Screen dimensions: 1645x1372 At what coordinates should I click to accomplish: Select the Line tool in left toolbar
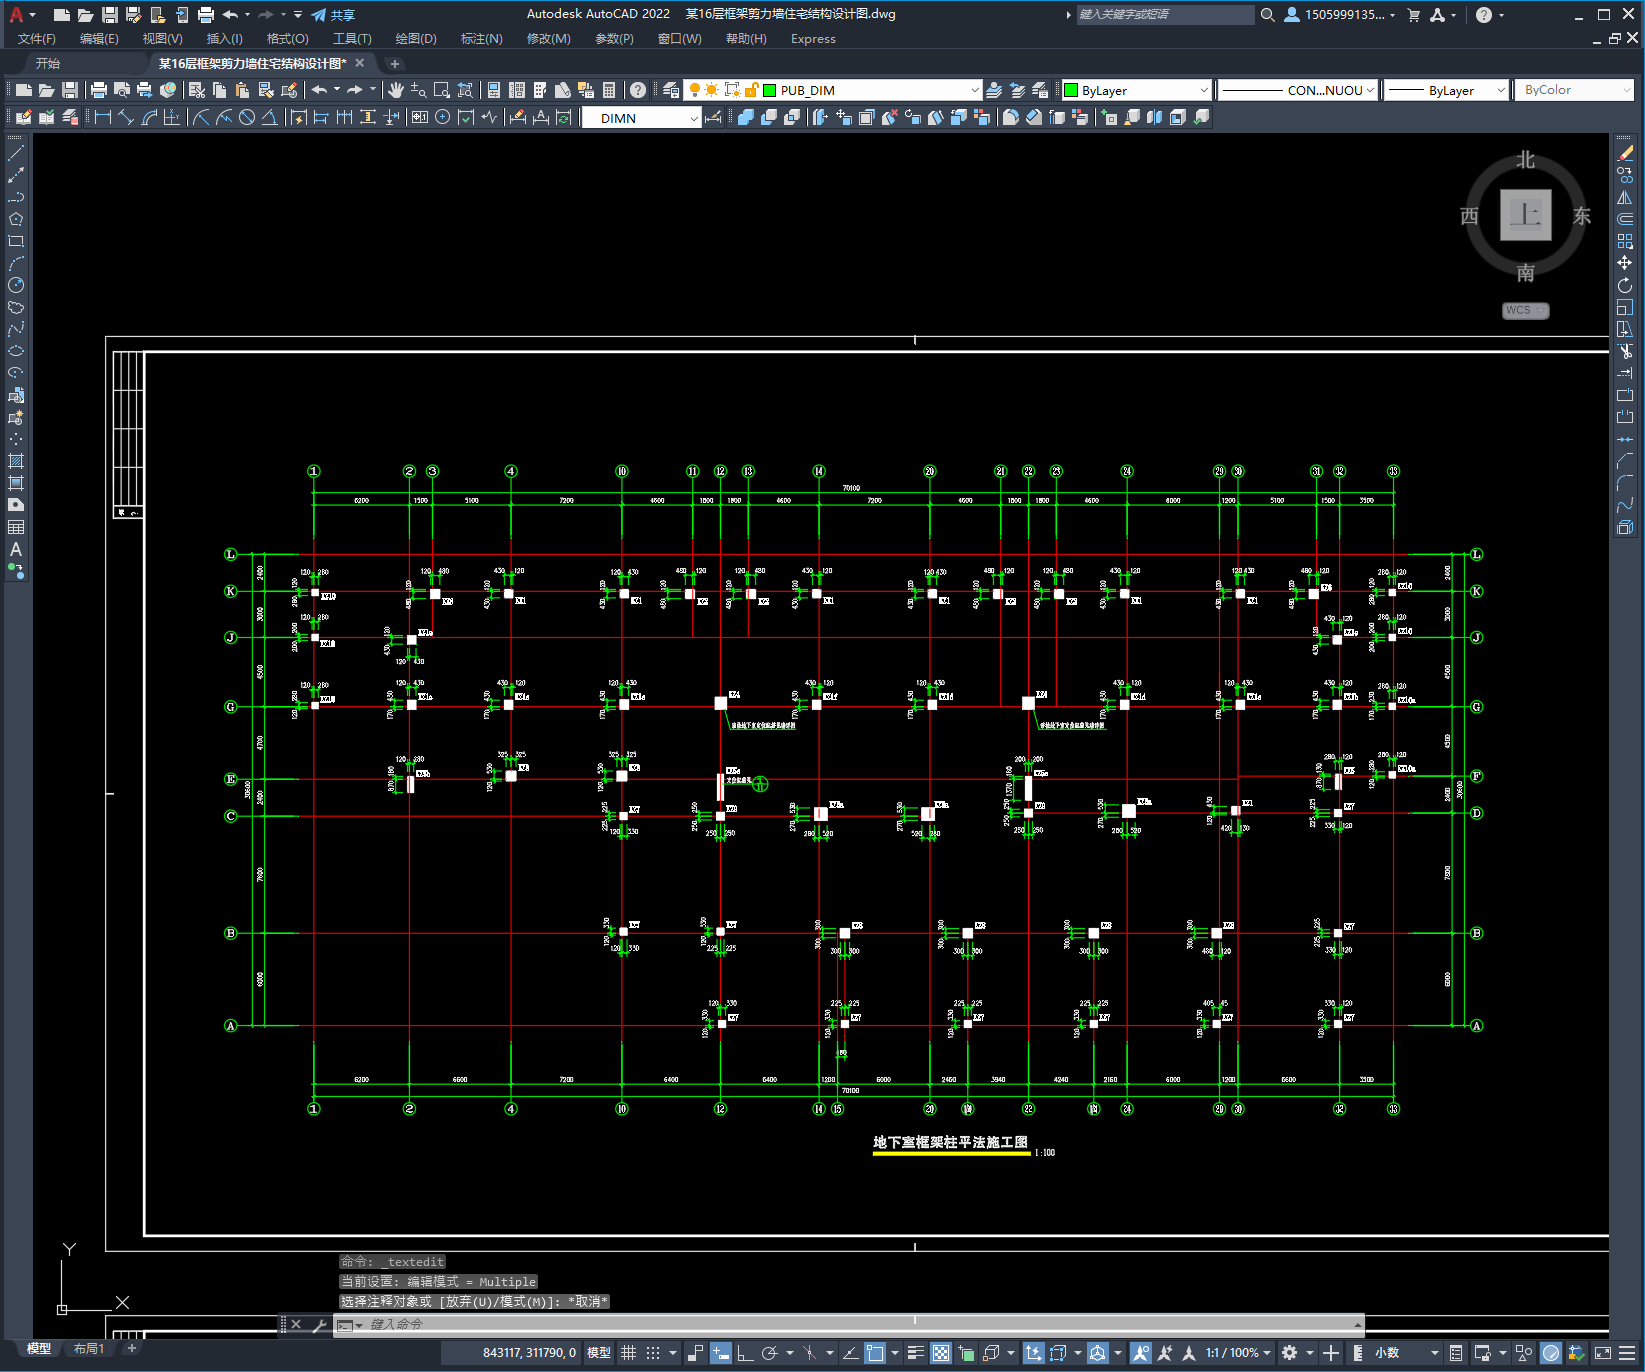pos(16,153)
